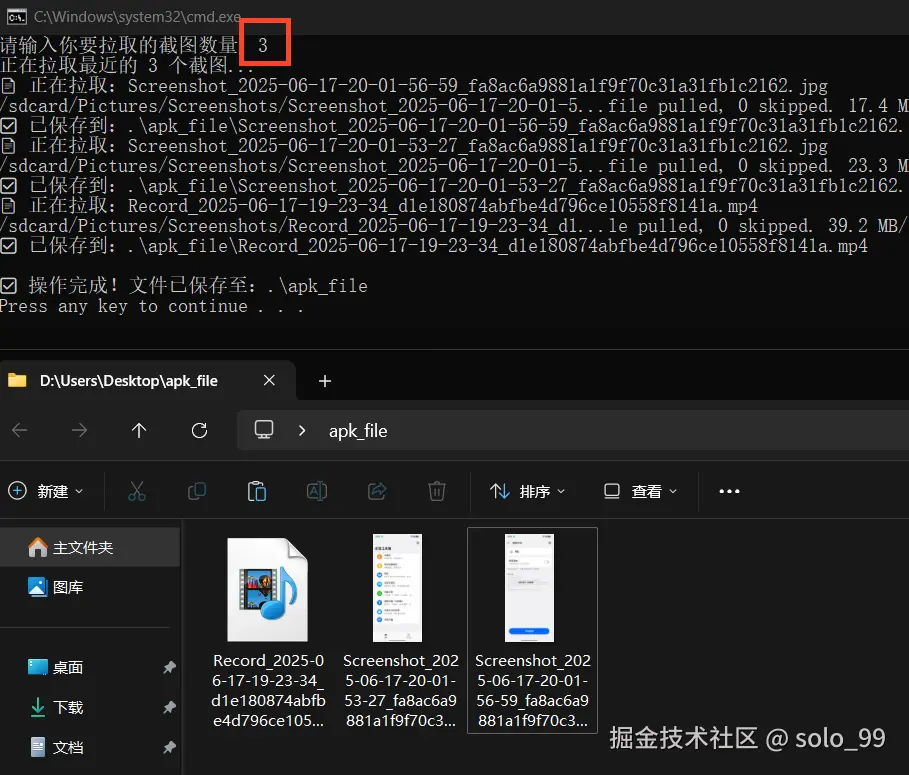Viewport: 909px width, 775px height.
Task: Click the Share icon in the toolbar
Action: point(377,491)
